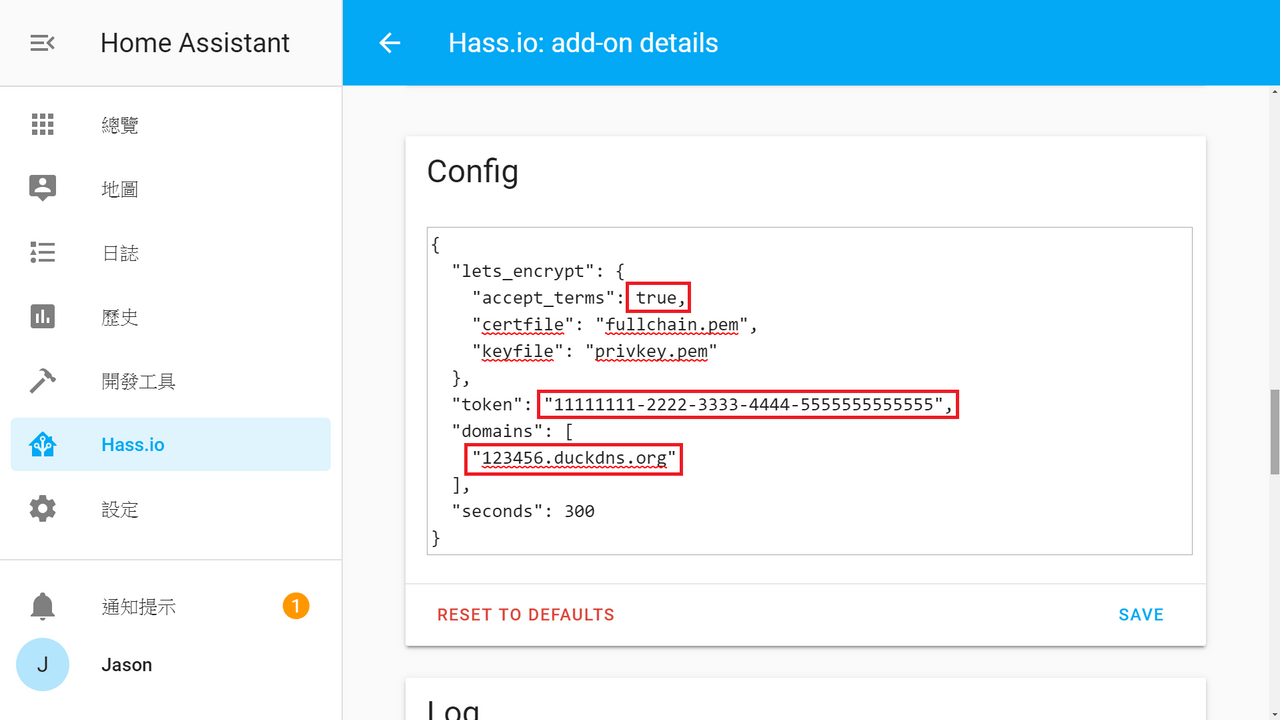1280x720 pixels.
Task: Click the 歷史 history chart icon
Action: click(42, 317)
